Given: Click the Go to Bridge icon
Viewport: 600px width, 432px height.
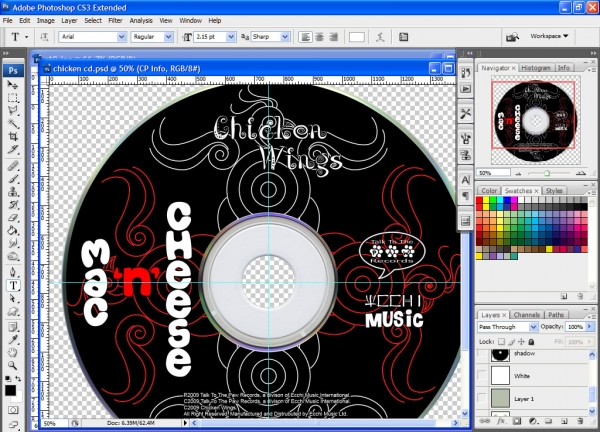Looking at the screenshot, I should pos(512,37).
